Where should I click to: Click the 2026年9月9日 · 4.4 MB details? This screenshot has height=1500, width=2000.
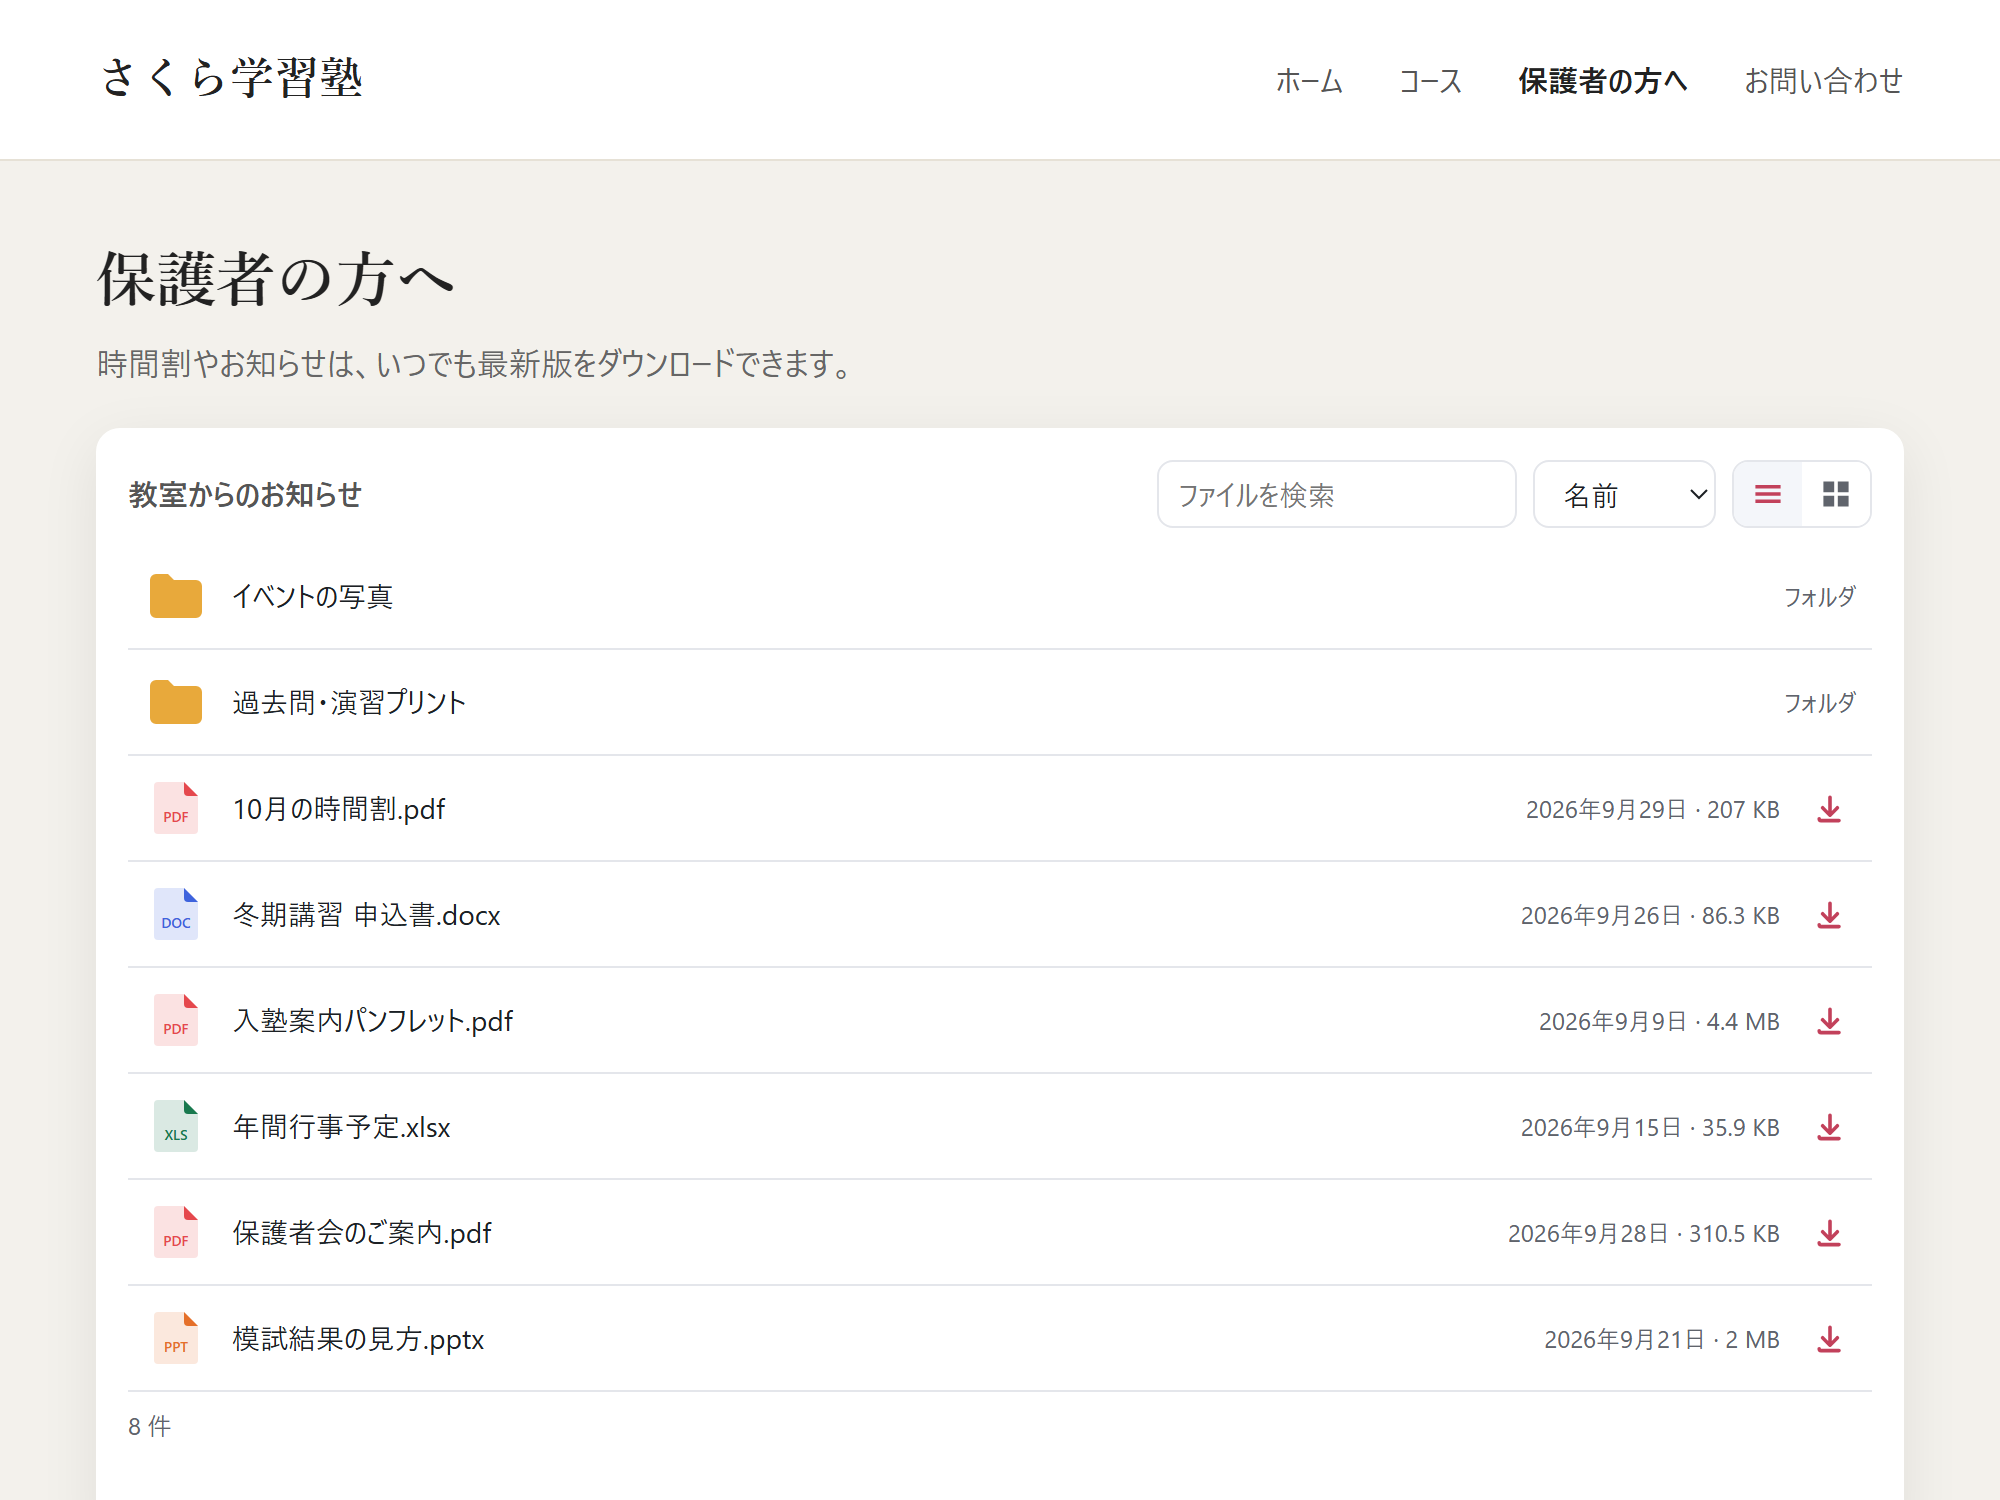1659,1022
